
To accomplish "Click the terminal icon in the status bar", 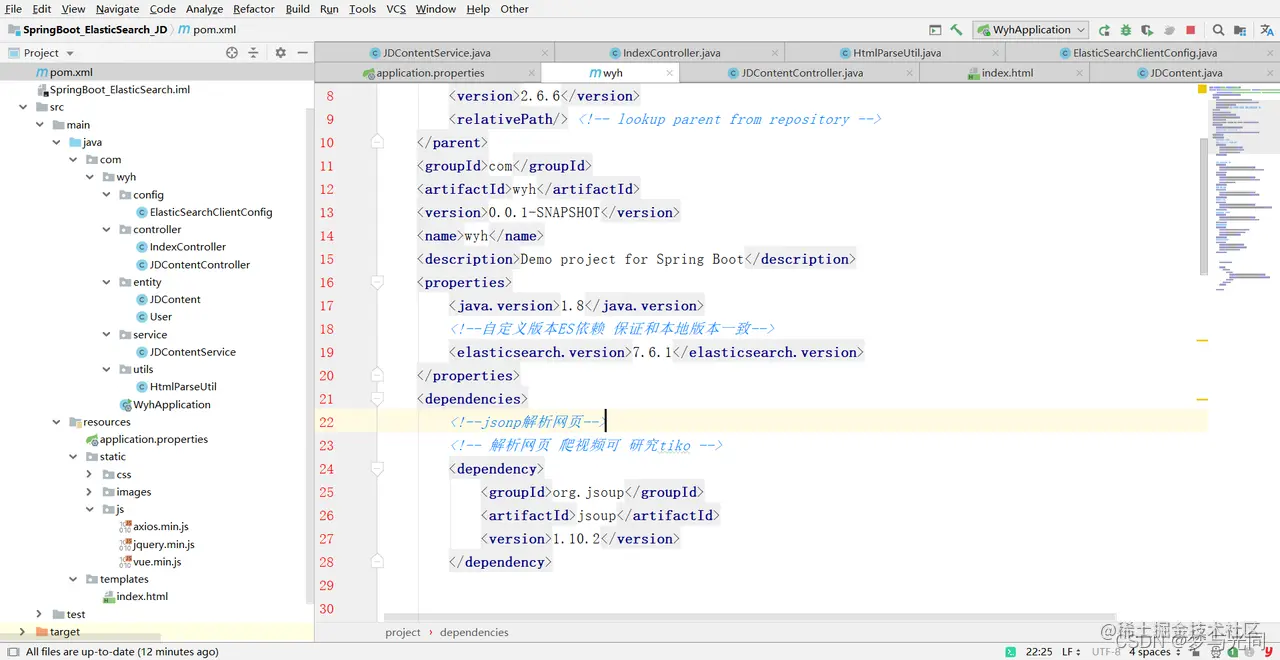I will point(1010,652).
